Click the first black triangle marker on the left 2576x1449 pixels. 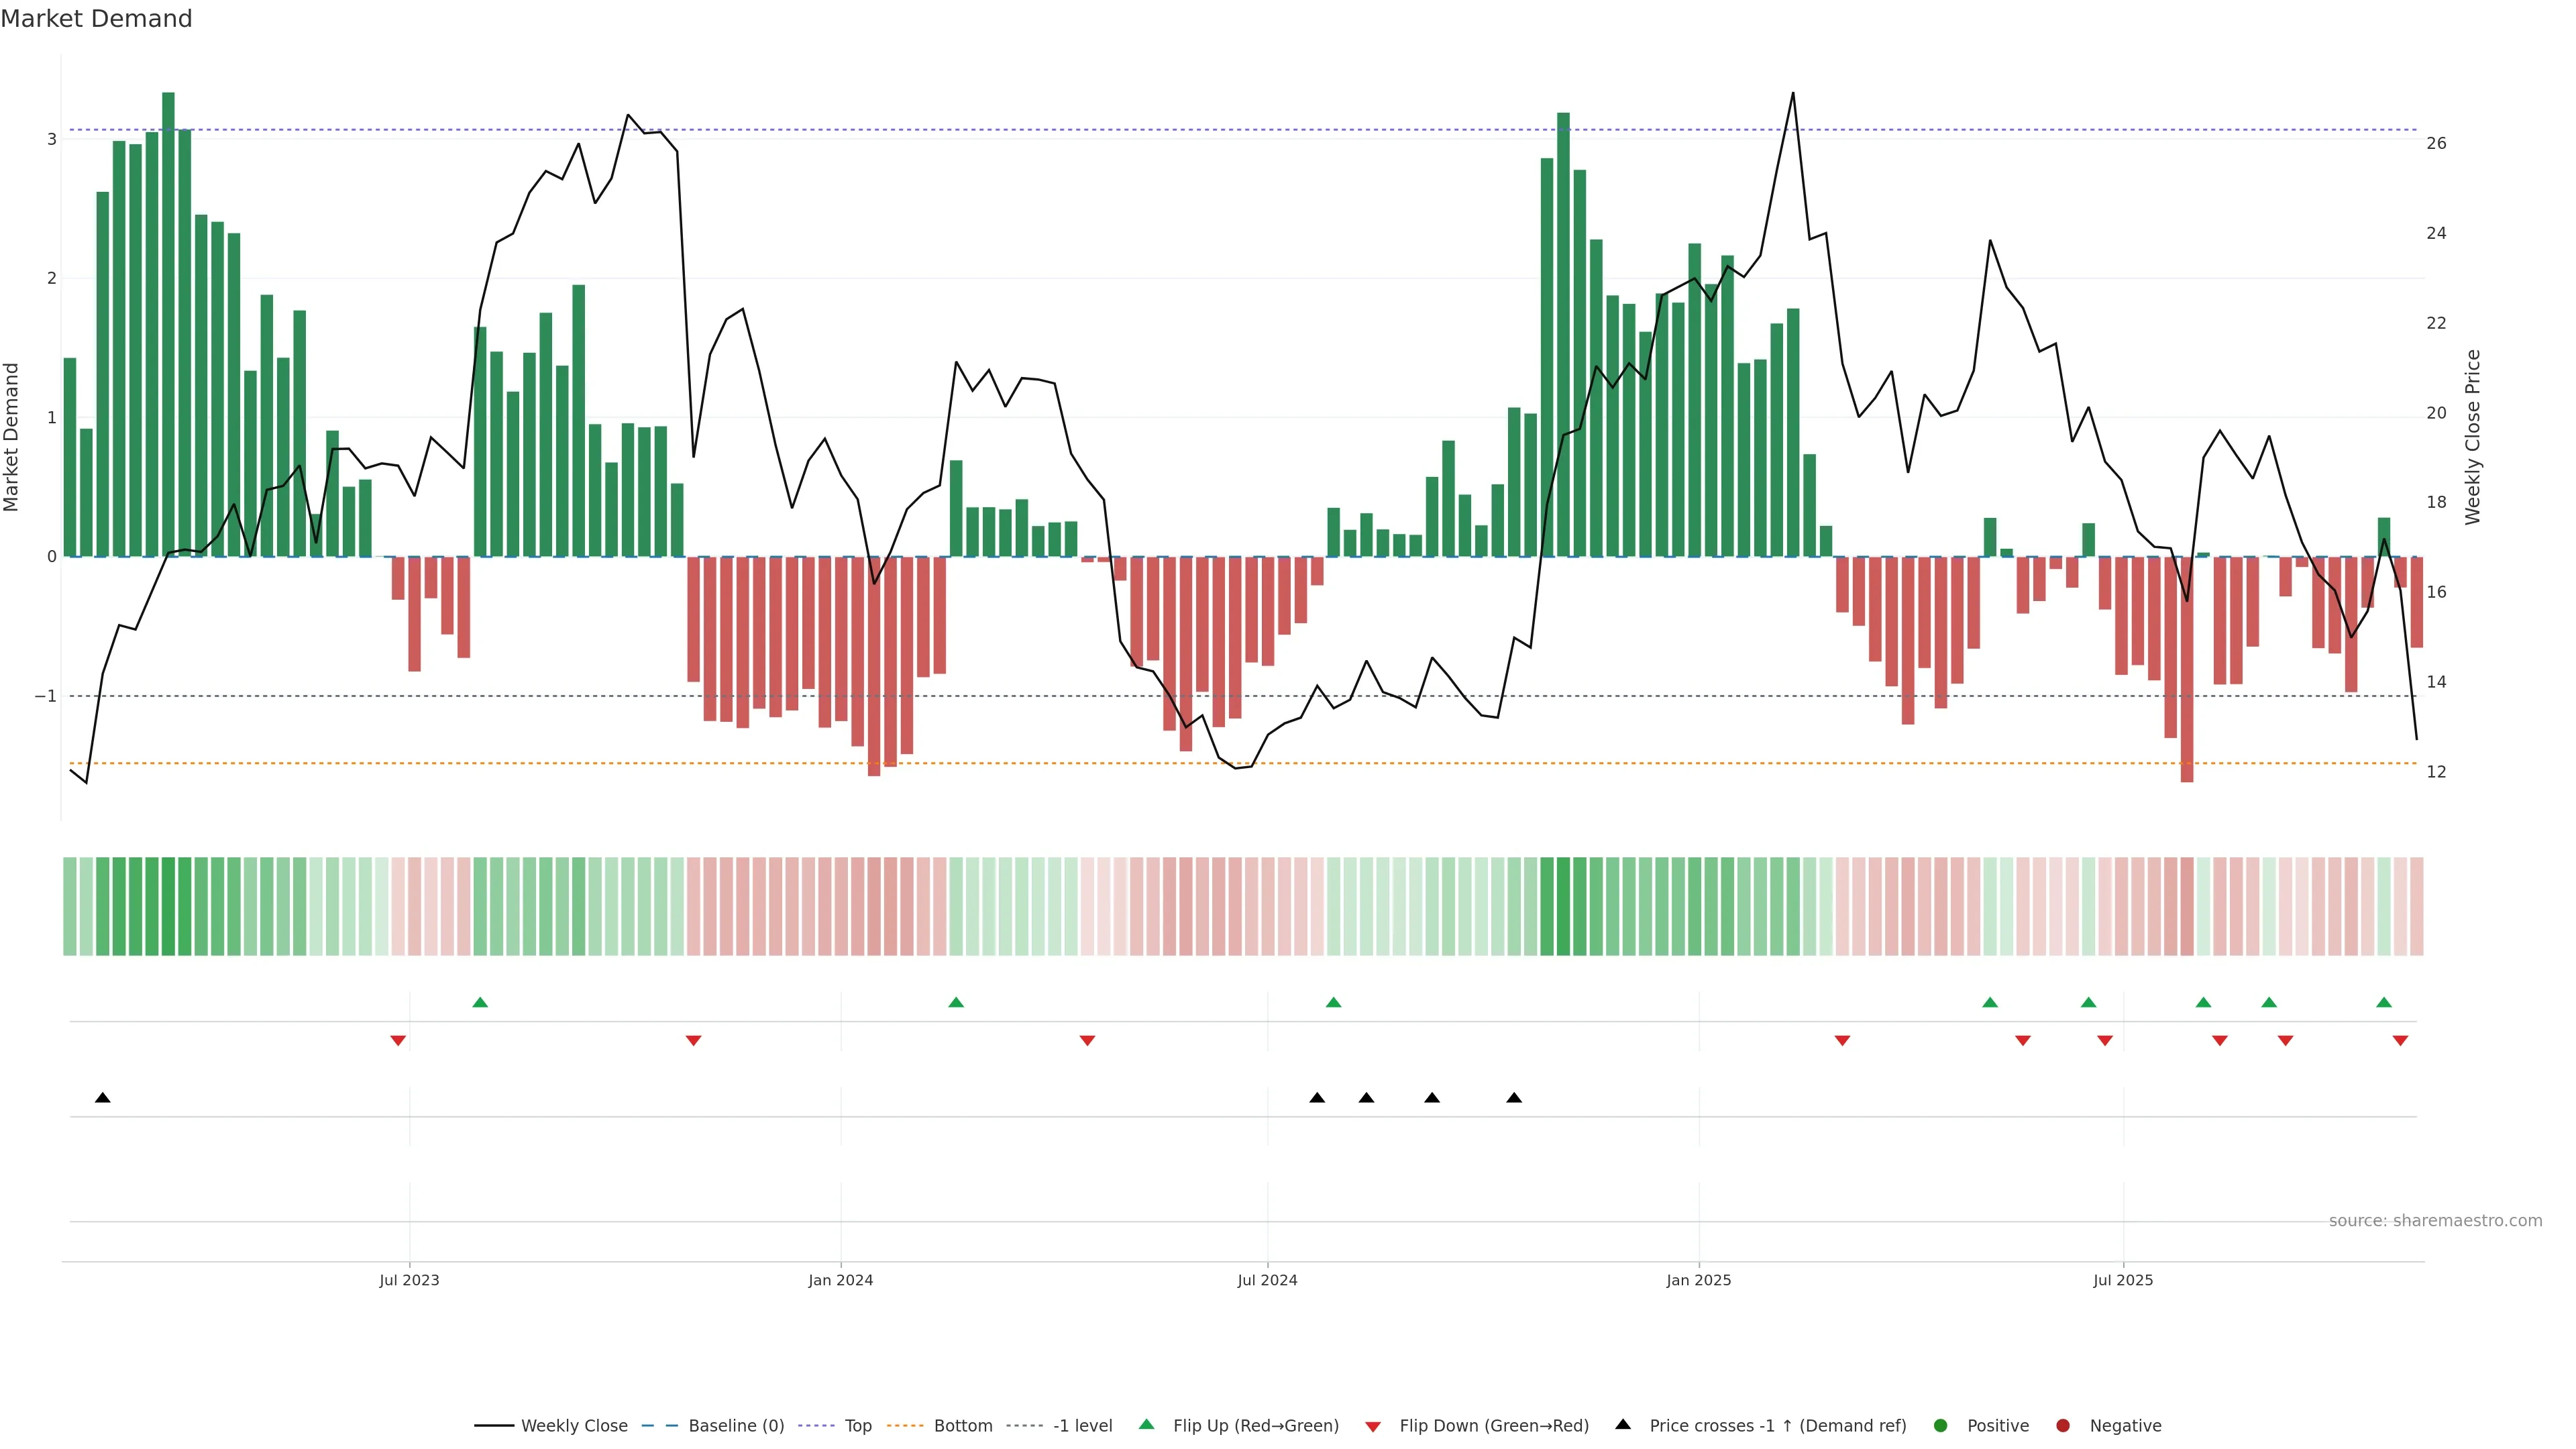pyautogui.click(x=102, y=1098)
